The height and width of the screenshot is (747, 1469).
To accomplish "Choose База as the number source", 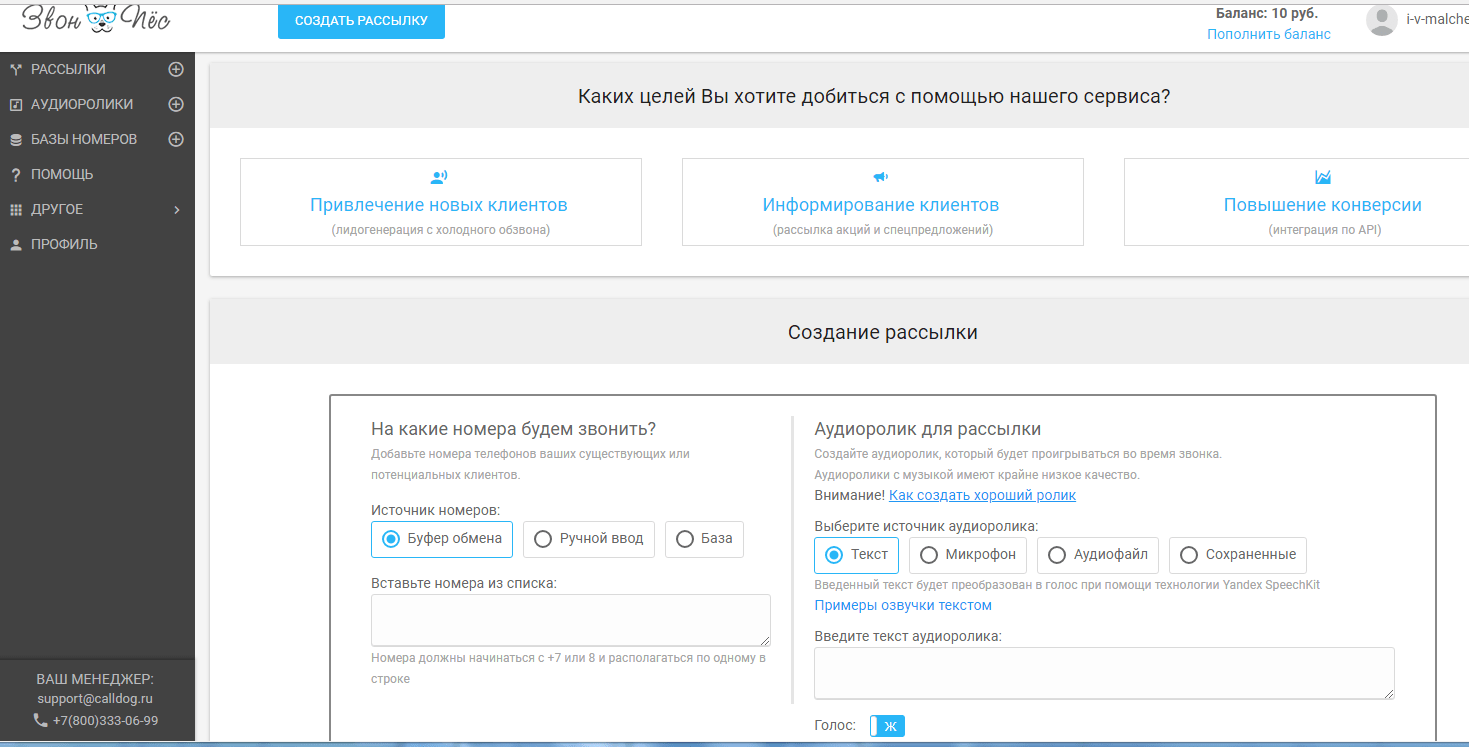I will (704, 539).
